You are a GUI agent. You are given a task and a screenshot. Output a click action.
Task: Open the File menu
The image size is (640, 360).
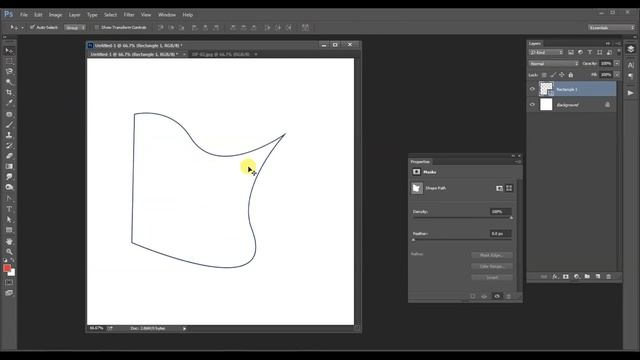24,15
